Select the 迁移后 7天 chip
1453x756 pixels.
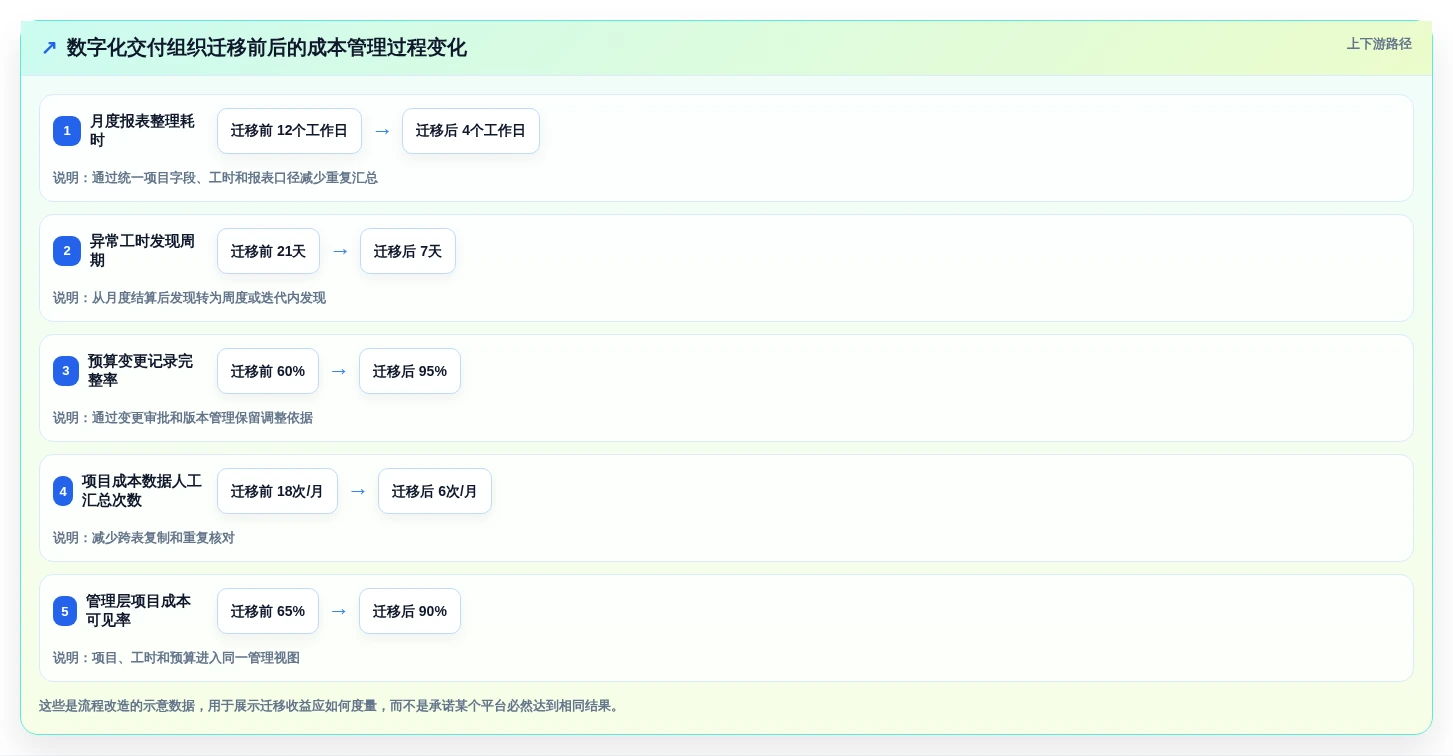(x=408, y=251)
